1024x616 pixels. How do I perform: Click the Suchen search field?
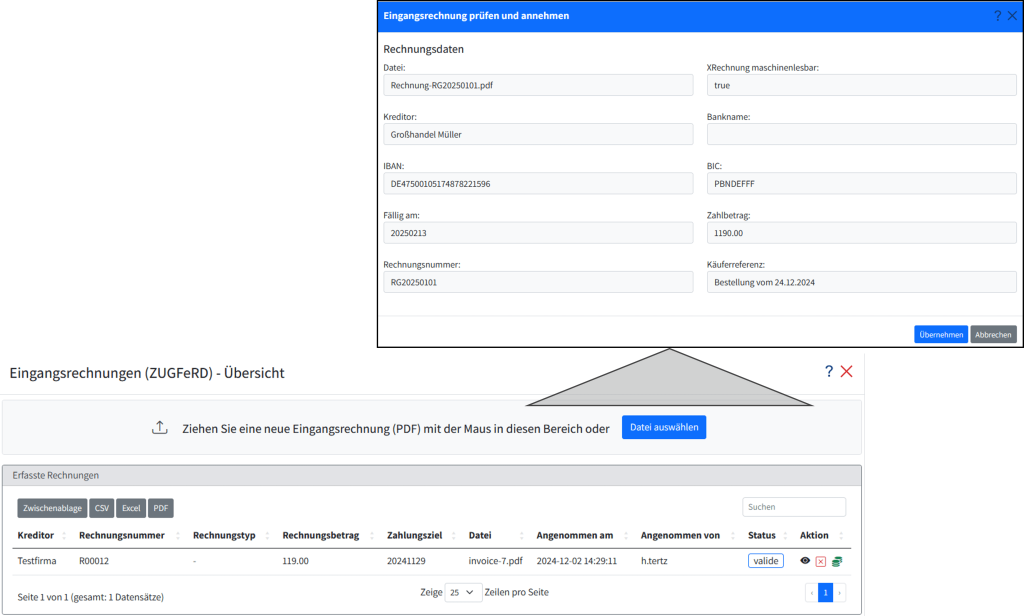pos(793,506)
